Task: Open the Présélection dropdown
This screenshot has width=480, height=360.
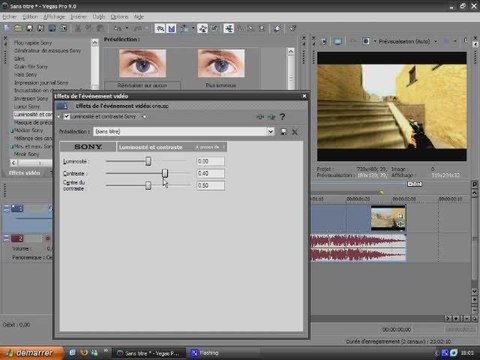Action: coord(271,131)
